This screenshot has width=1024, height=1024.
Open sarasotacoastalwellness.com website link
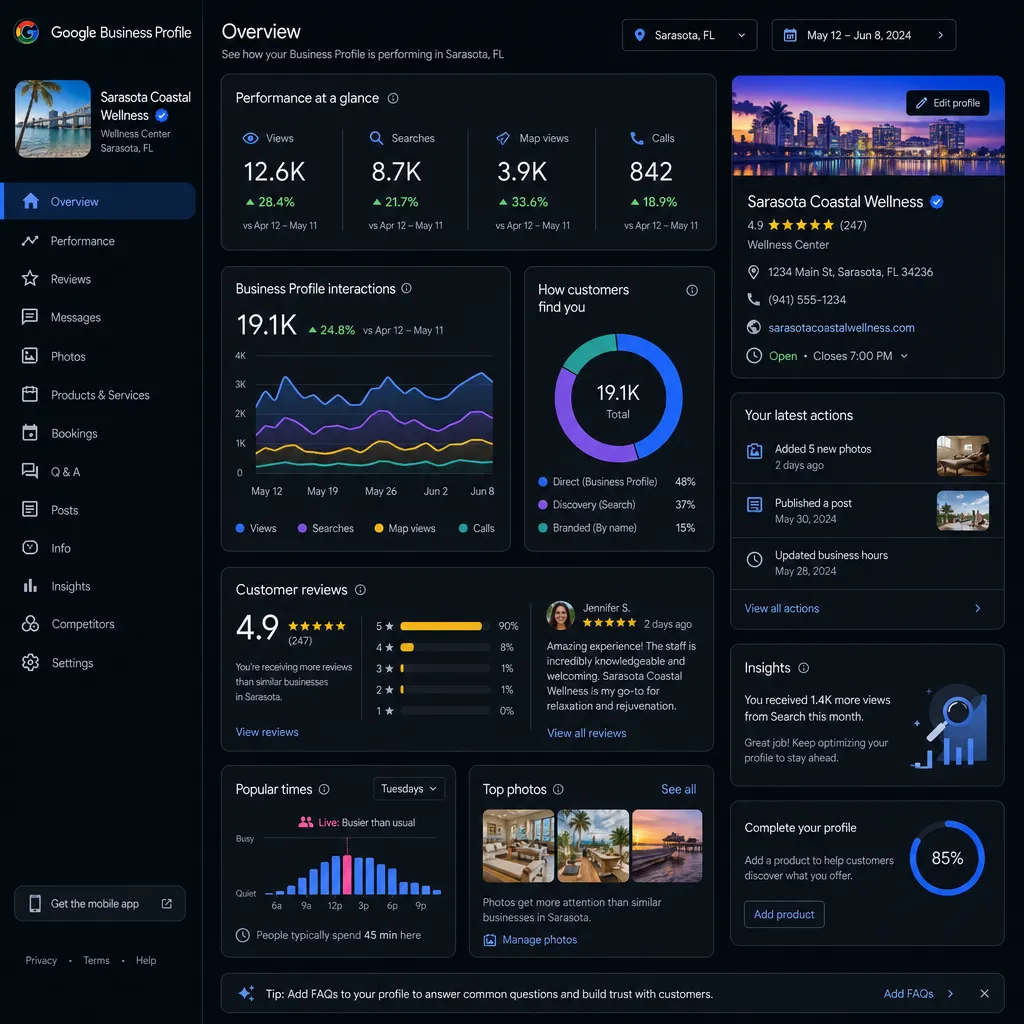[x=841, y=327]
